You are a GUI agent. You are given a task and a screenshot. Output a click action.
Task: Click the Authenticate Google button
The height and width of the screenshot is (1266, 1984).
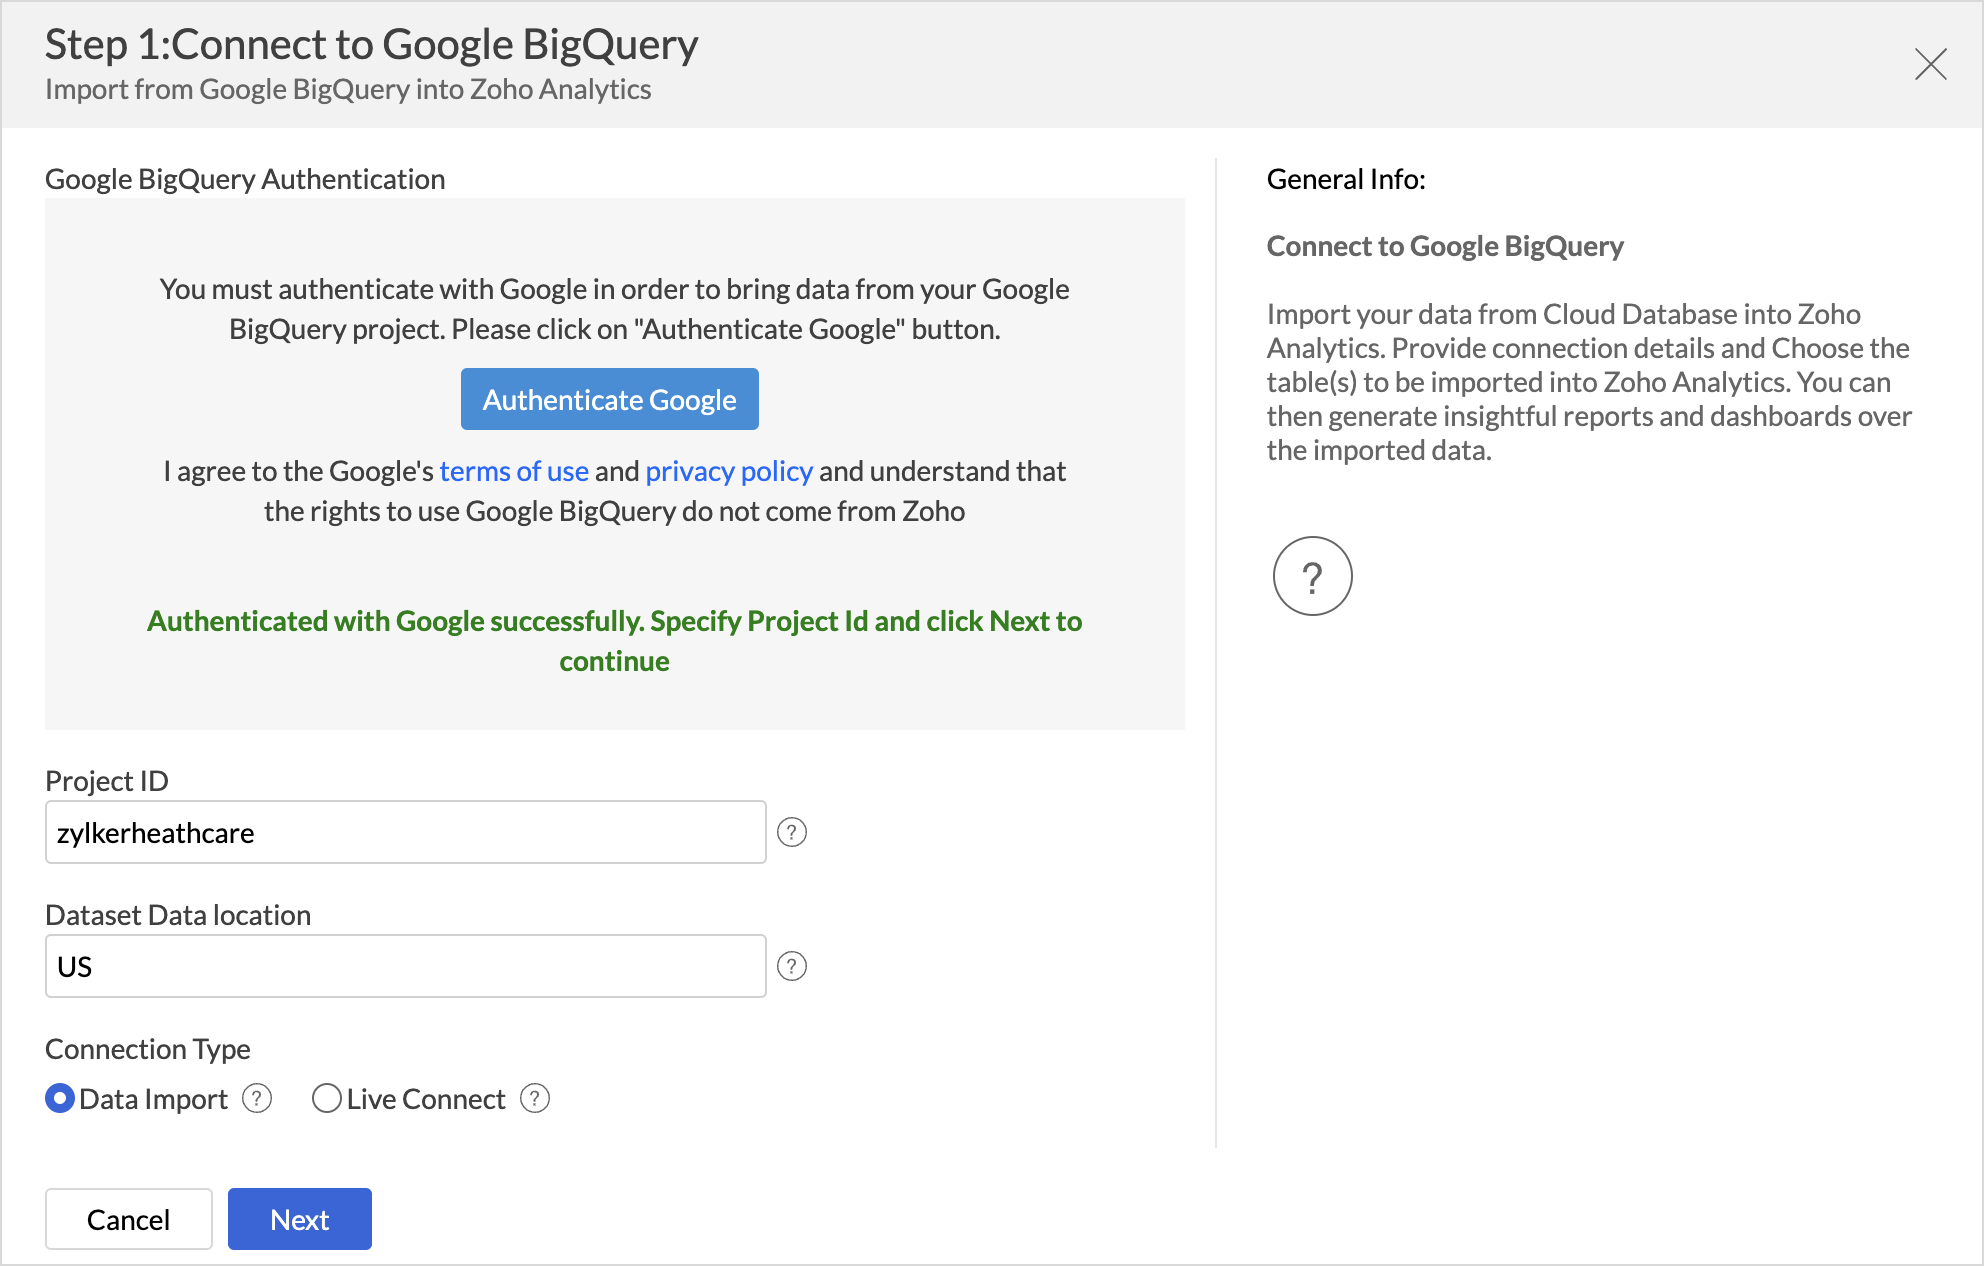[x=610, y=399]
